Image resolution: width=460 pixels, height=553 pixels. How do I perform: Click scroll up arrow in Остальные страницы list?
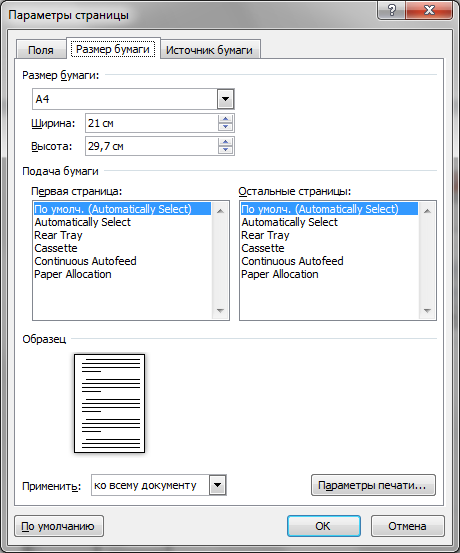click(x=427, y=211)
